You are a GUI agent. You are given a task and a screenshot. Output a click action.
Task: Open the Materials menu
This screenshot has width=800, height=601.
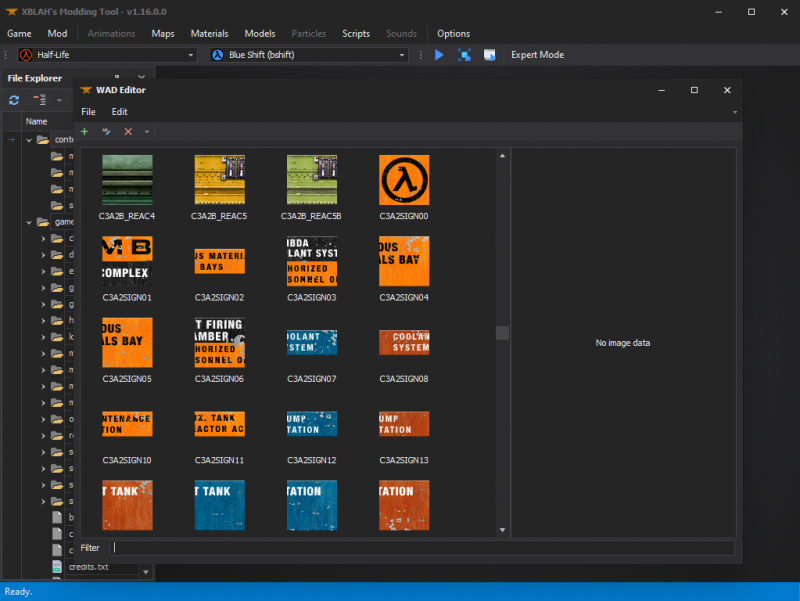209,33
